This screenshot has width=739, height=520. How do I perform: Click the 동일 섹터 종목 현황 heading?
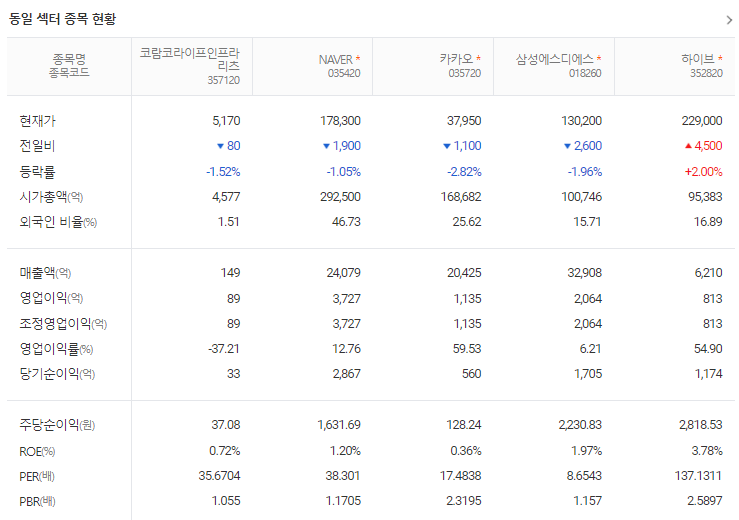point(62,19)
